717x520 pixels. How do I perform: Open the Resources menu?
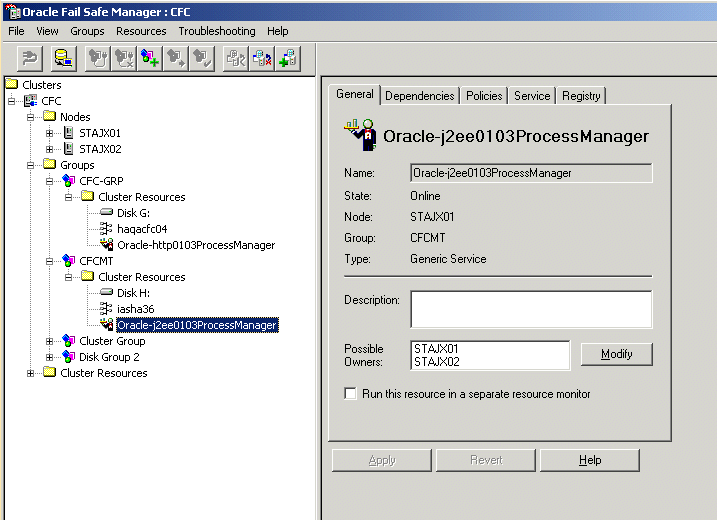coord(141,31)
